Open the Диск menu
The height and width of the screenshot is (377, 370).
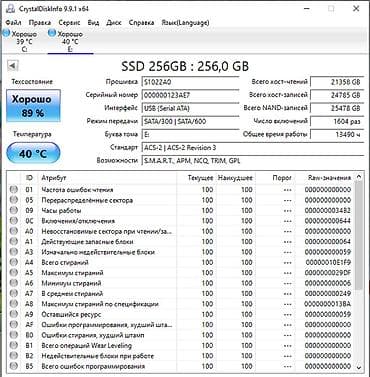(x=114, y=23)
